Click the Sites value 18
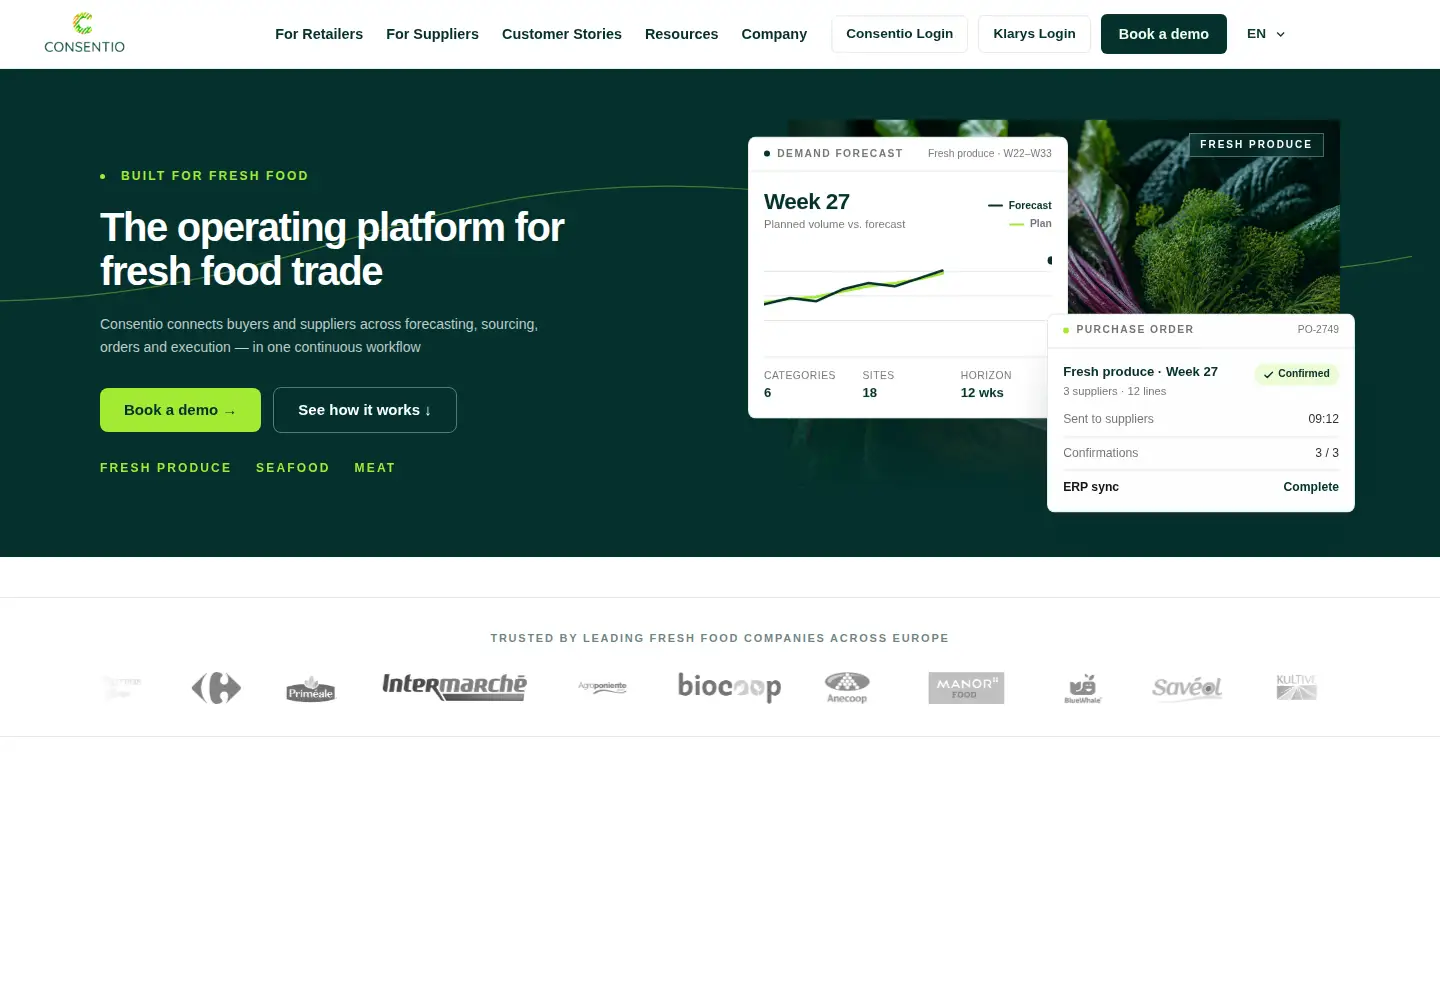The height and width of the screenshot is (1000, 1440). (870, 393)
